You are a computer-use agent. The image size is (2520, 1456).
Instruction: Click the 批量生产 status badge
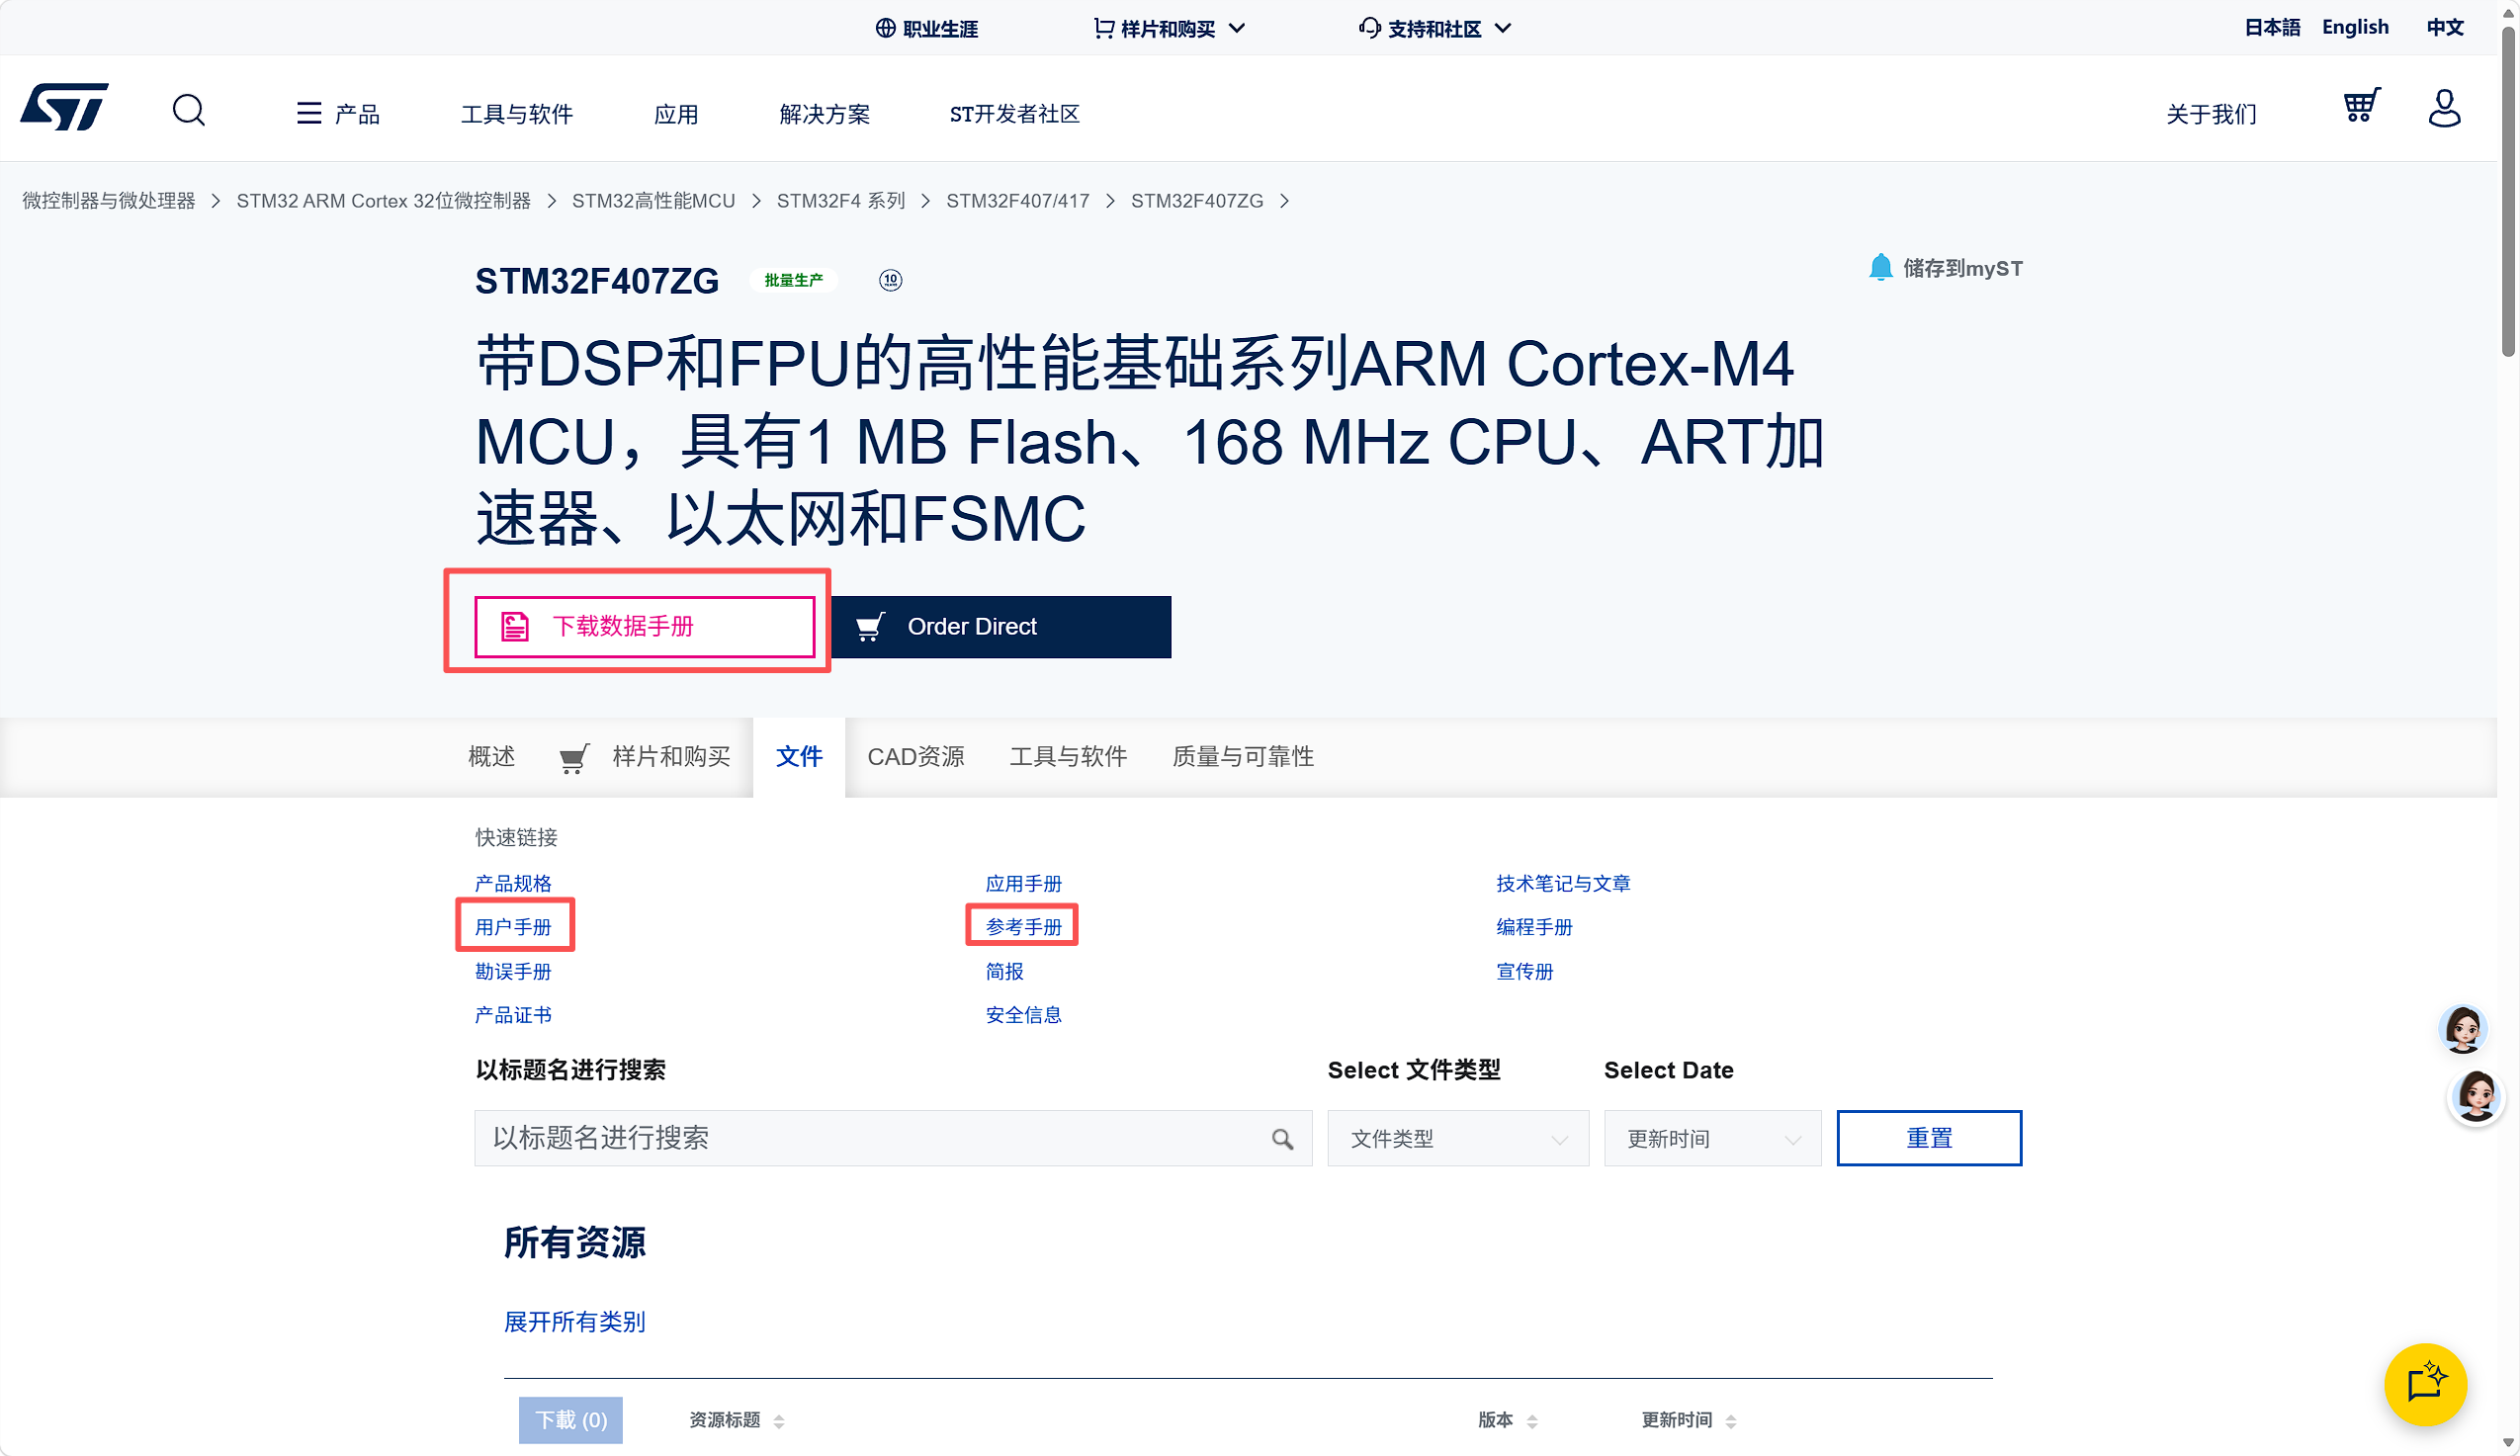click(794, 280)
